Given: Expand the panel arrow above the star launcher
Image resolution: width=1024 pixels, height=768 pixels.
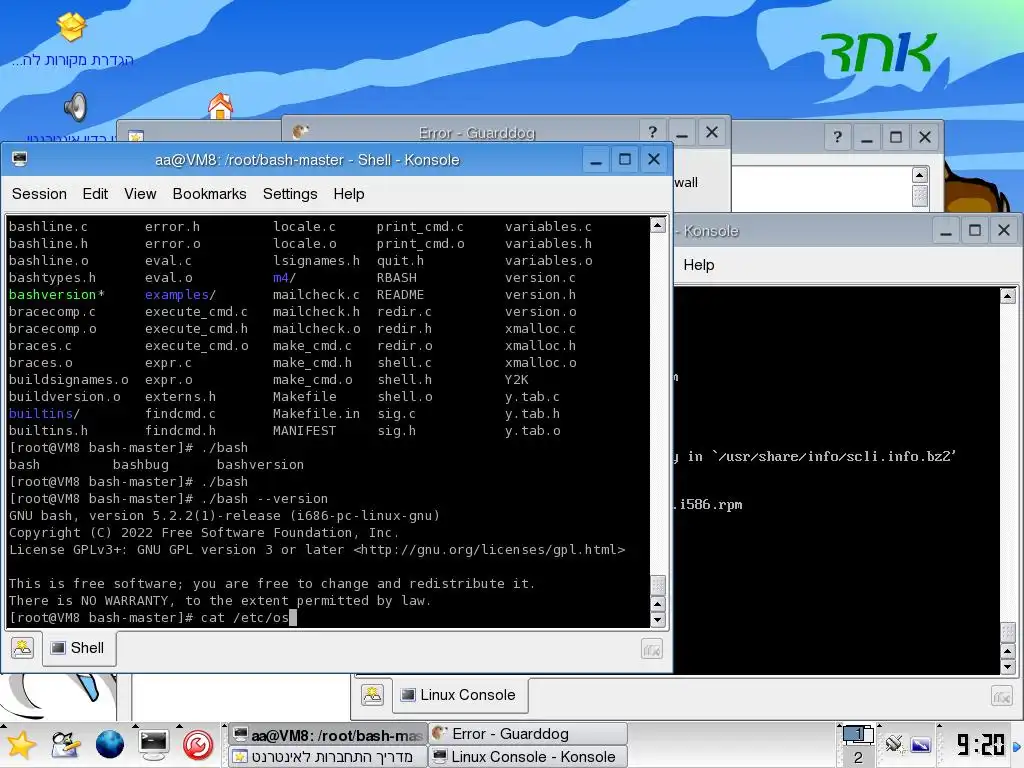Looking at the screenshot, I should pos(4,725).
